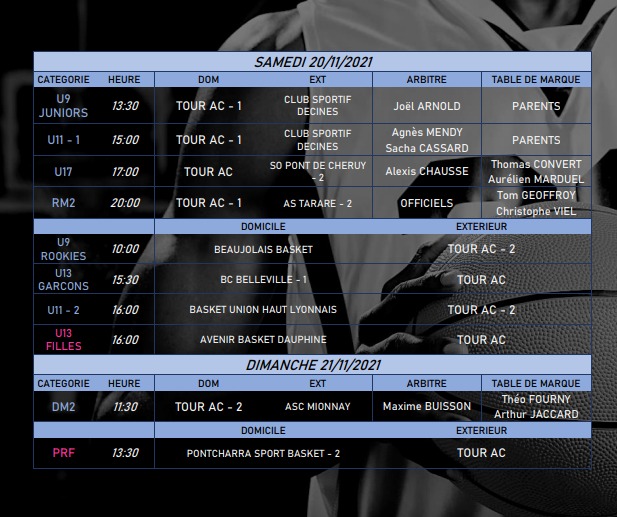Click 'TOUR AC' in the U17 row

[209, 172]
